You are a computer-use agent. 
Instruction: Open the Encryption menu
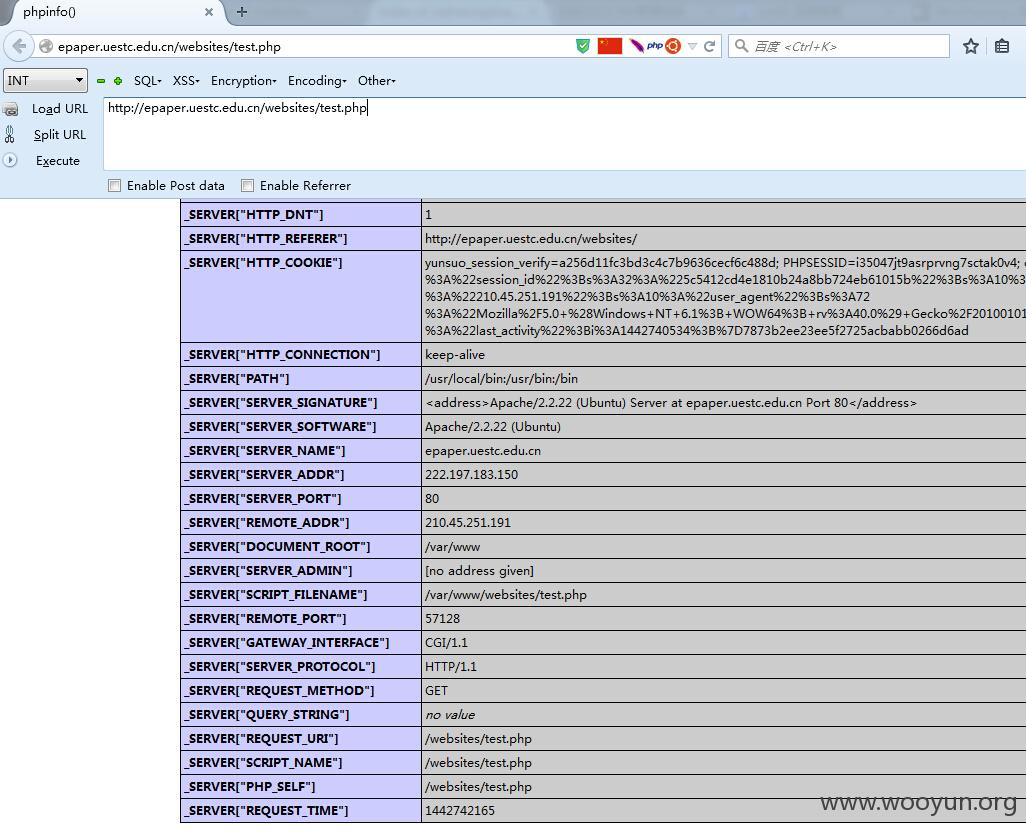[243, 81]
